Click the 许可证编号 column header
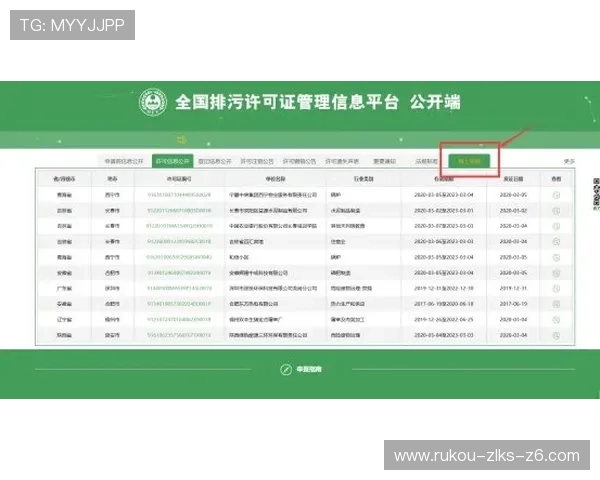 pyautogui.click(x=179, y=179)
